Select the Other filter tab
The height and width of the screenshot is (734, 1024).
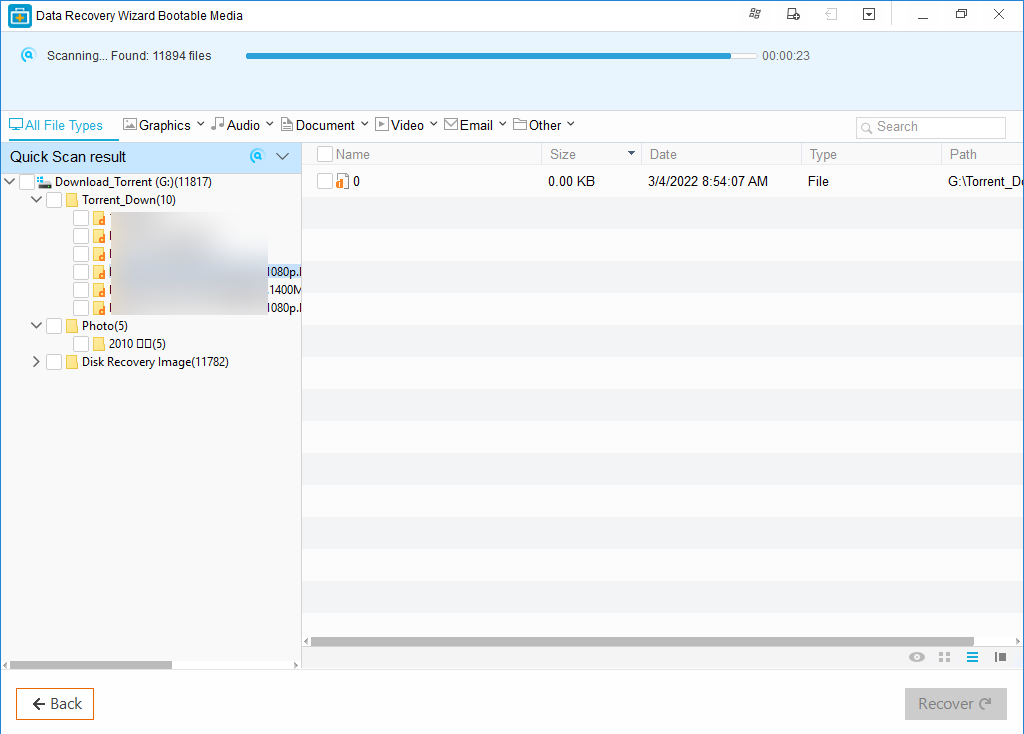[537, 125]
